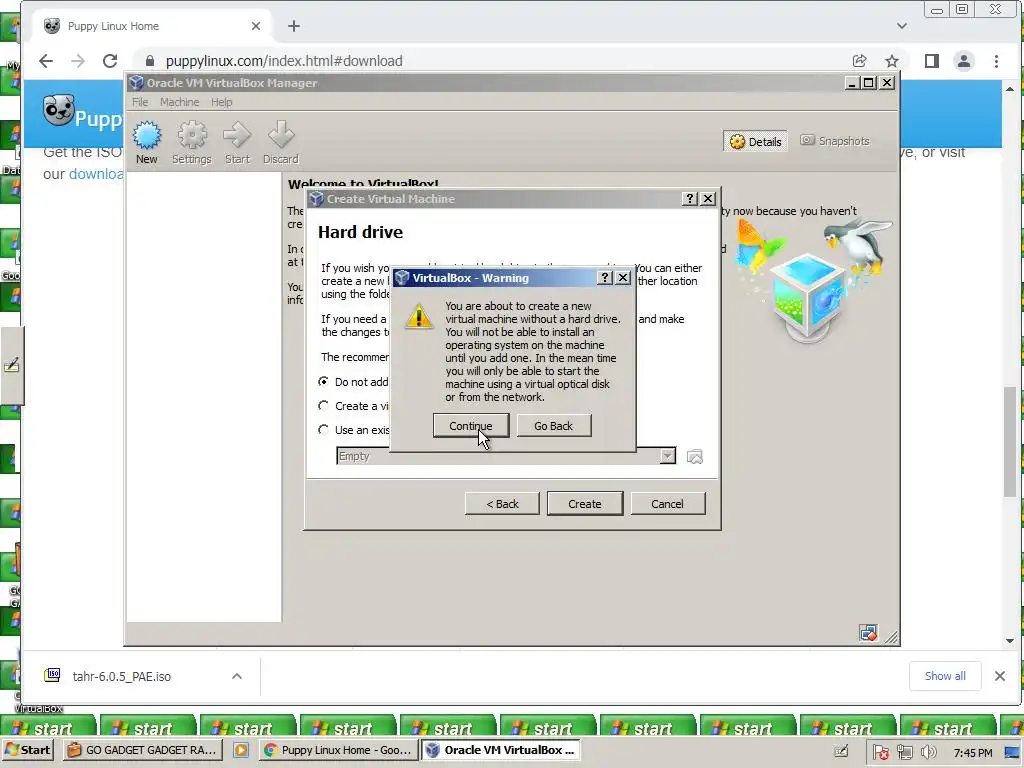1024x768 pixels.
Task: Click the pen icon in the system tray
Action: point(841,752)
